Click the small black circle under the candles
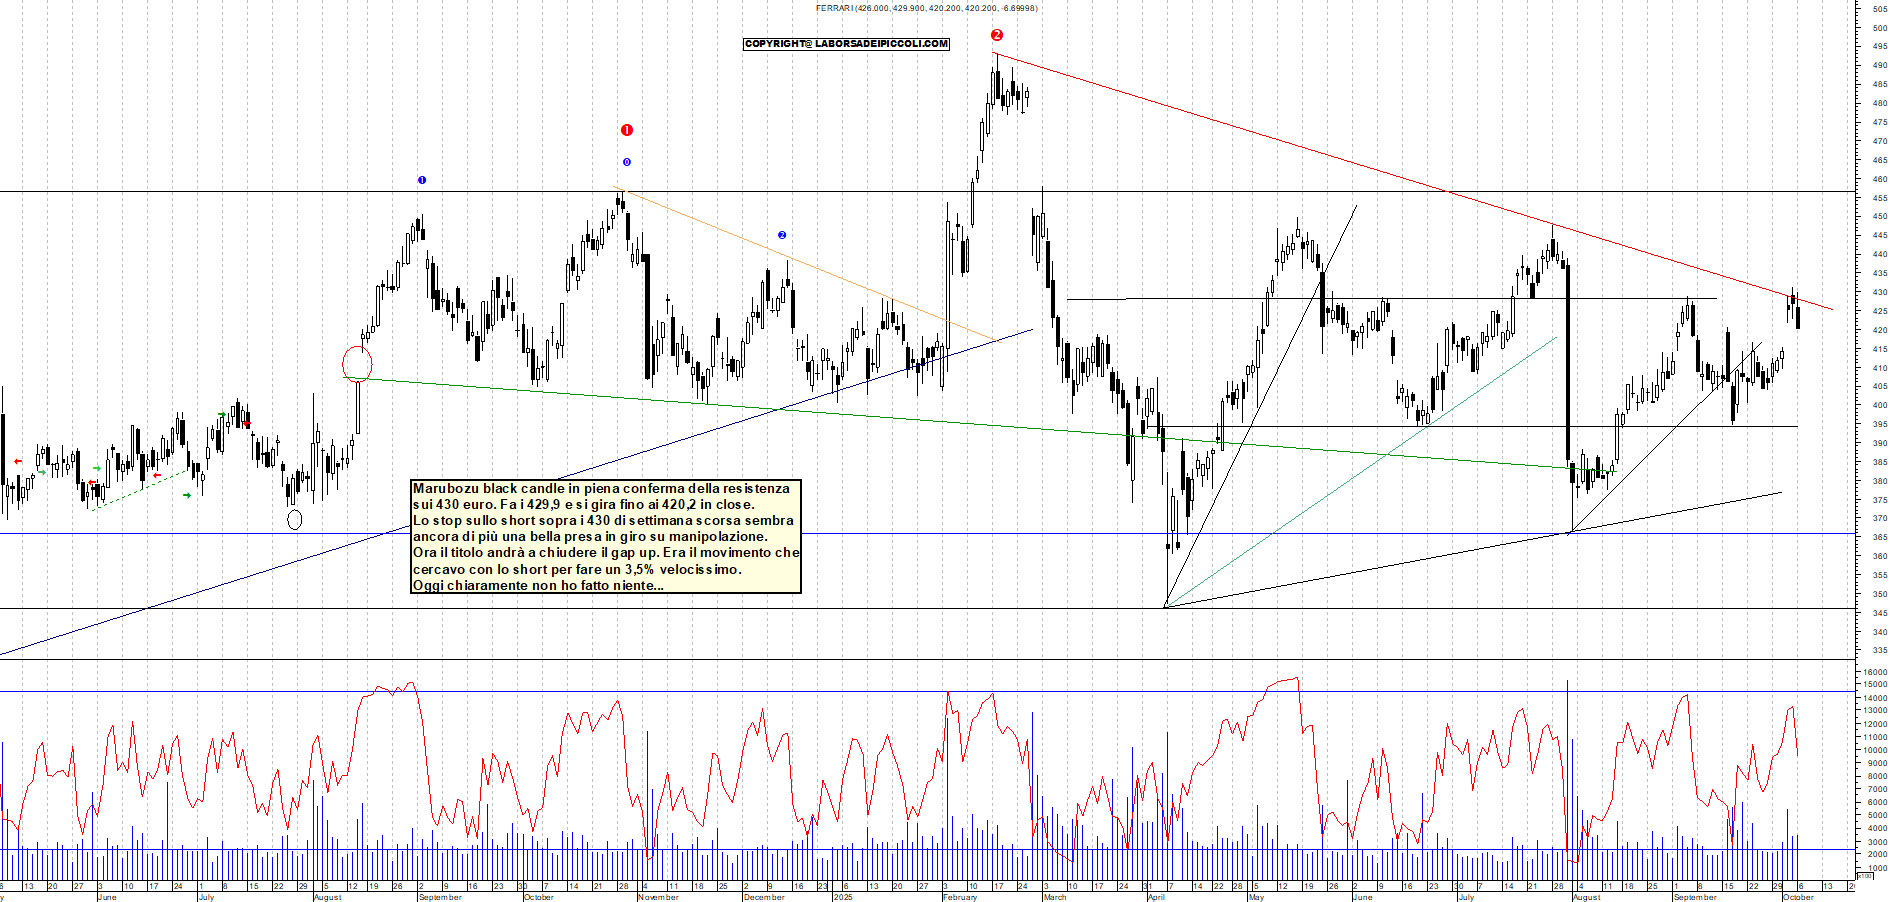 tap(294, 519)
